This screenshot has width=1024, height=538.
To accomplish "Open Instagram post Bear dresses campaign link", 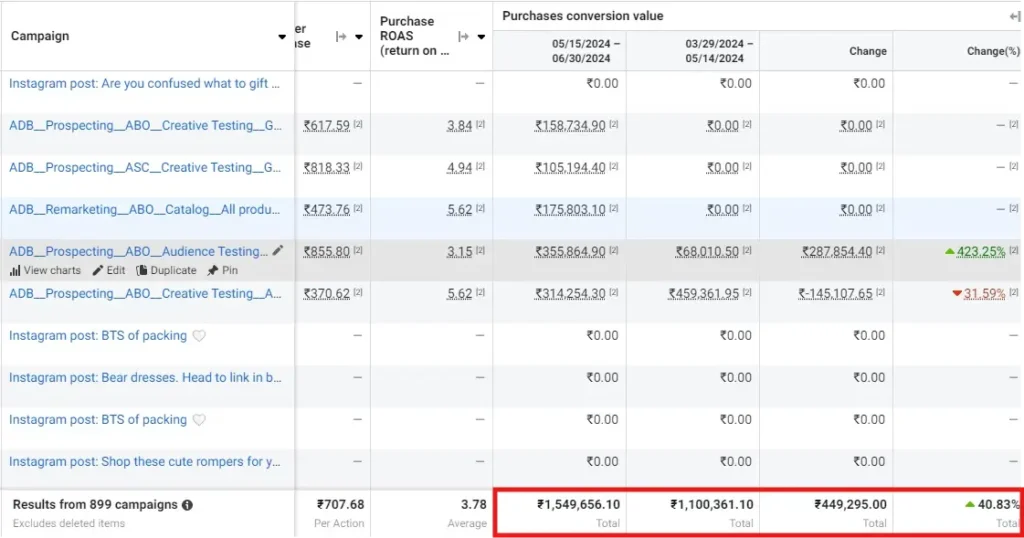I will pyautogui.click(x=145, y=378).
